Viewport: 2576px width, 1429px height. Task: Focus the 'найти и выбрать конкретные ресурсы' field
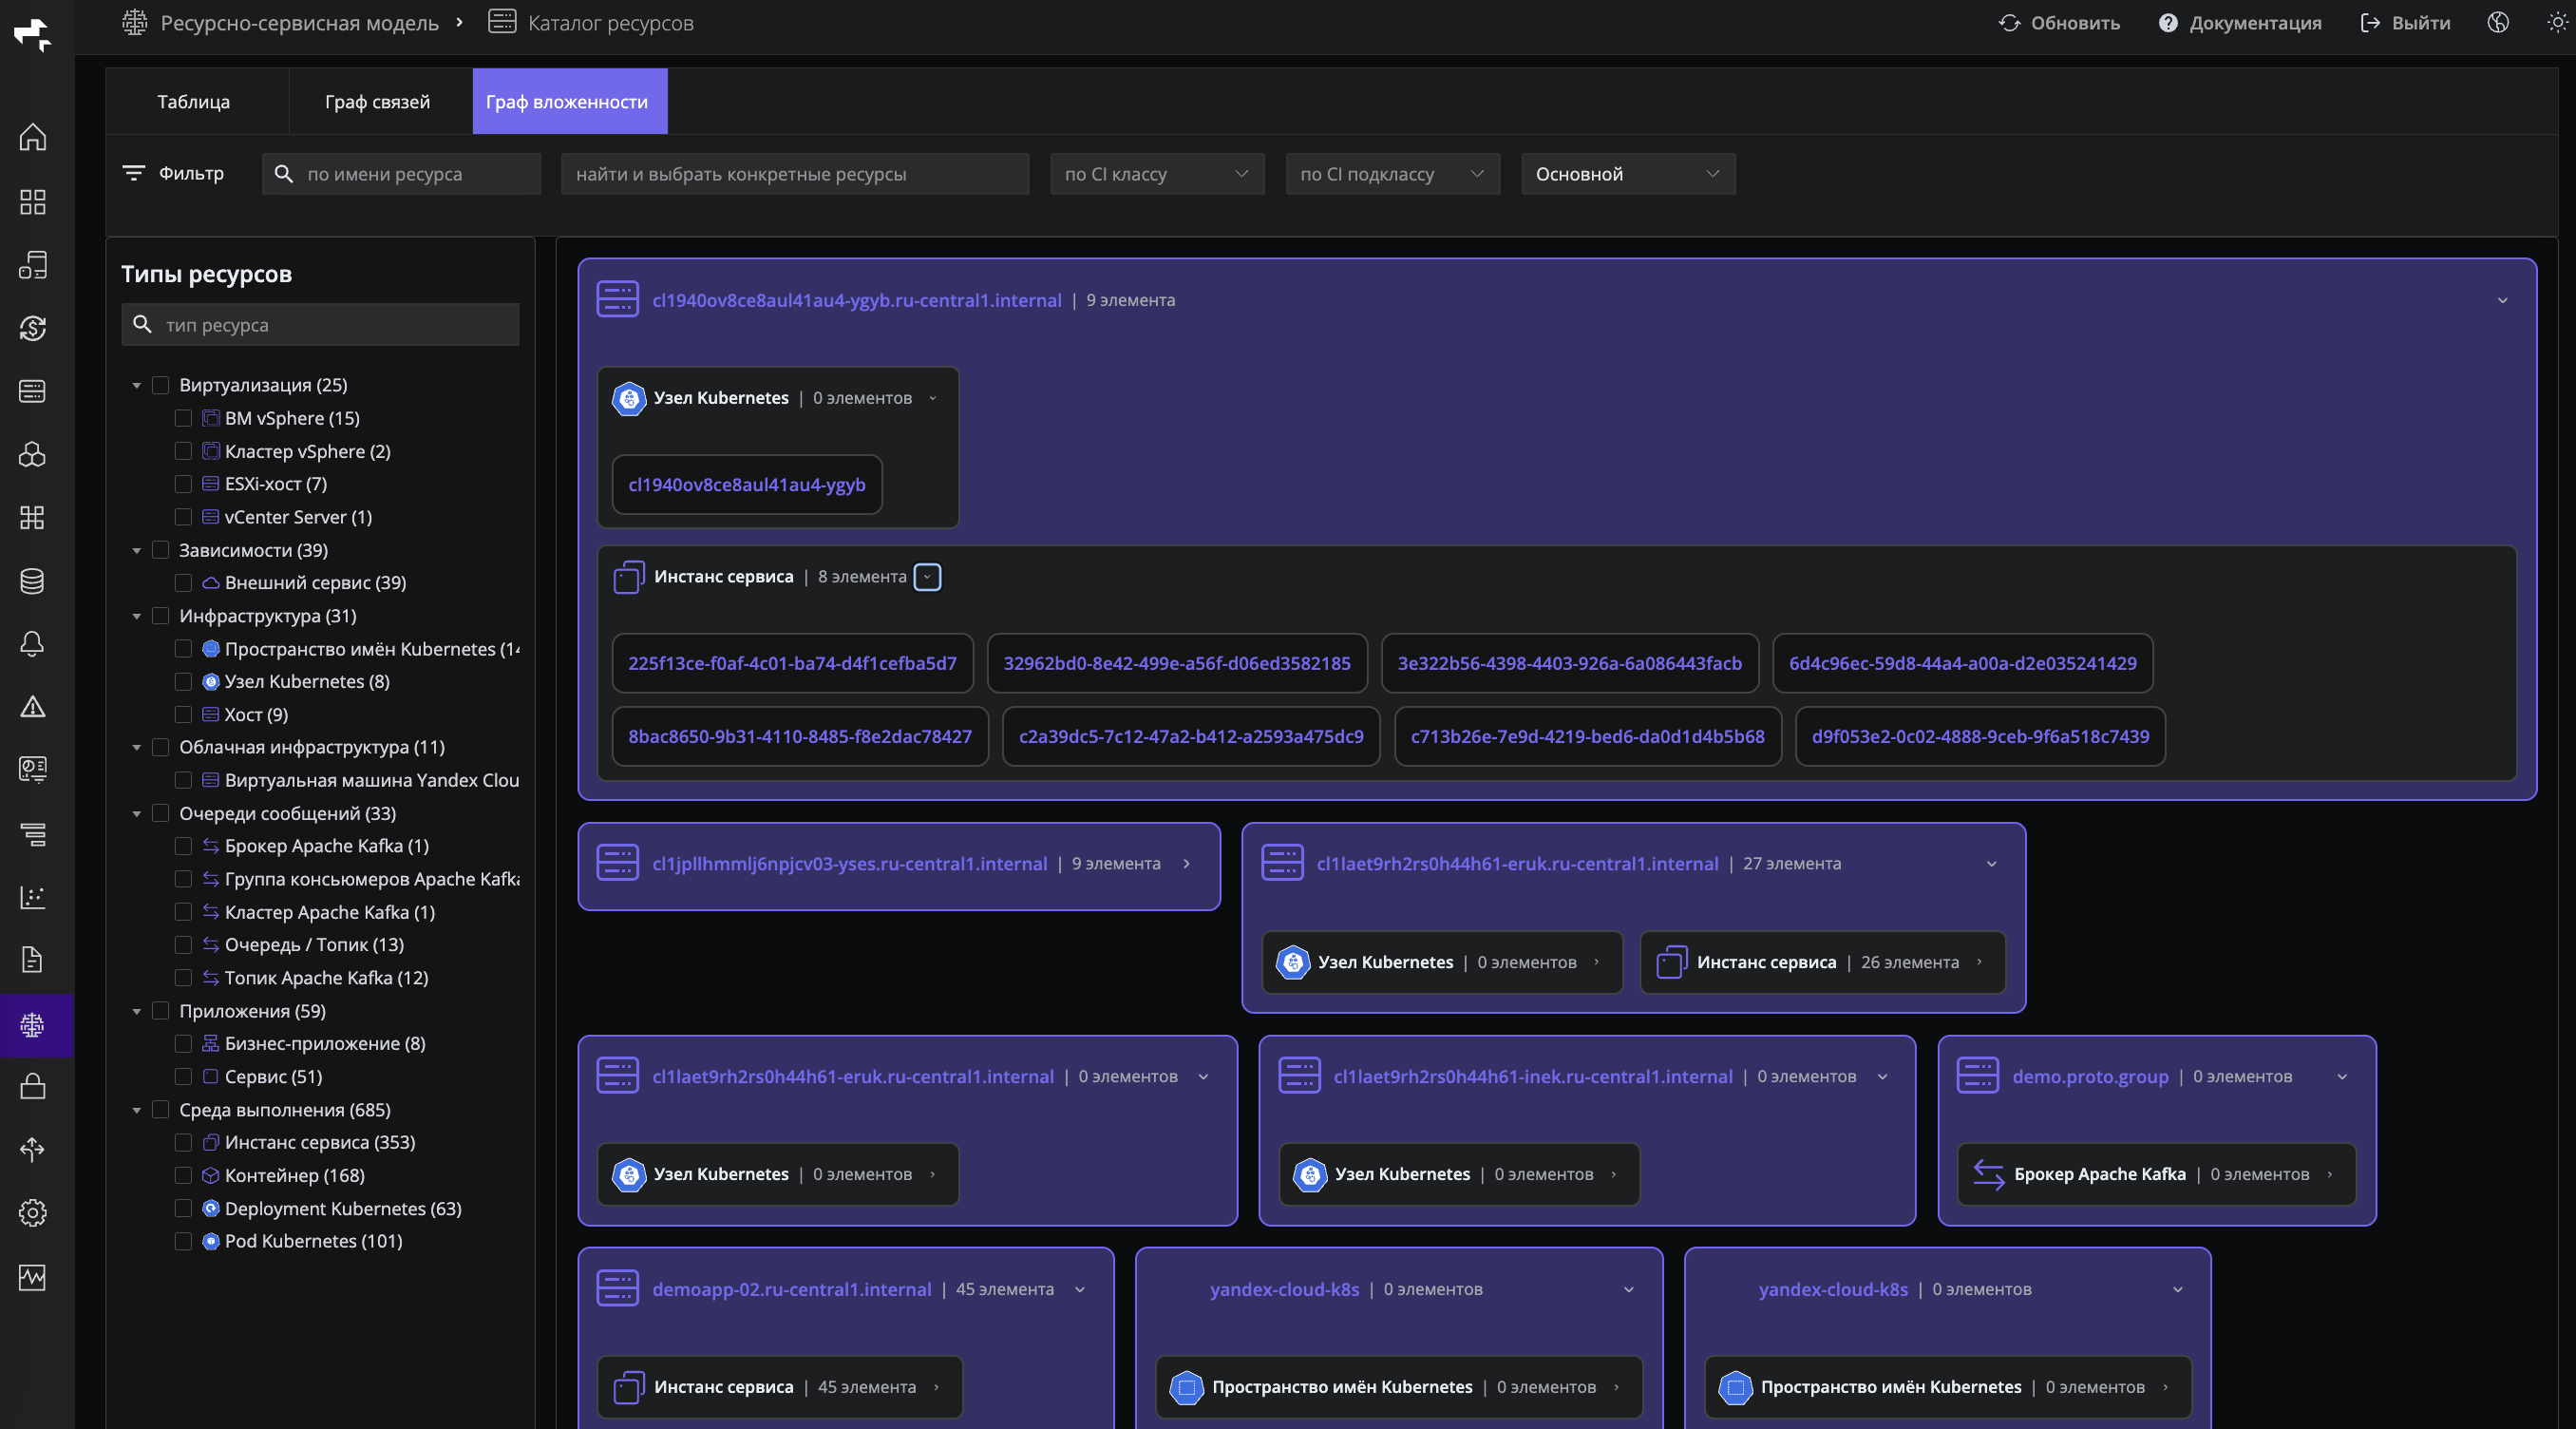(795, 174)
